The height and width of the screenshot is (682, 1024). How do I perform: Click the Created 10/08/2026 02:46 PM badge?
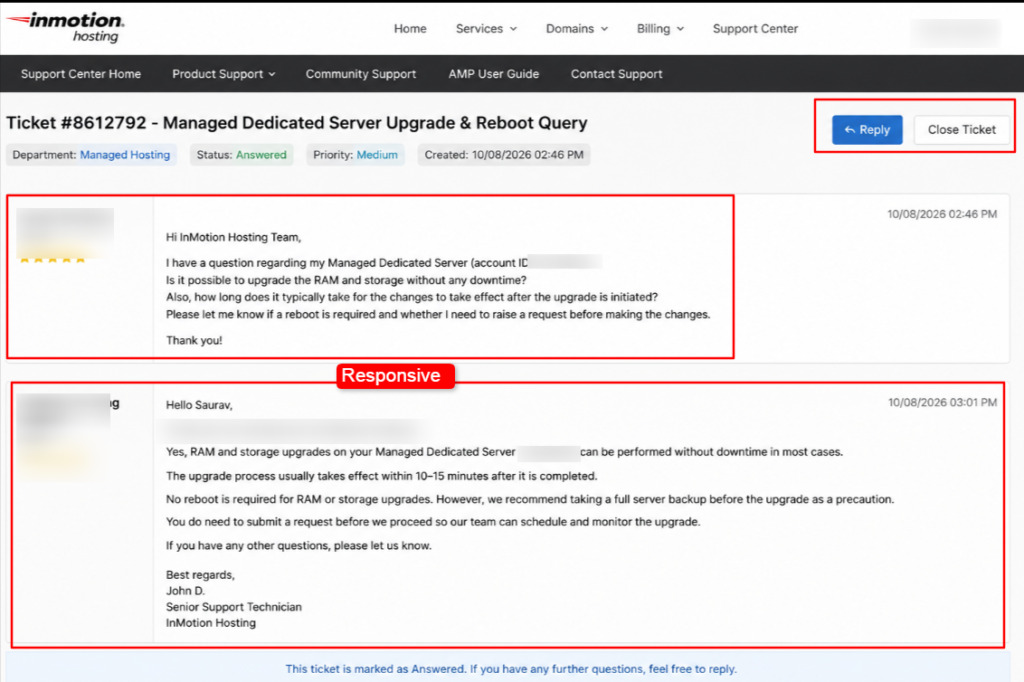(504, 155)
